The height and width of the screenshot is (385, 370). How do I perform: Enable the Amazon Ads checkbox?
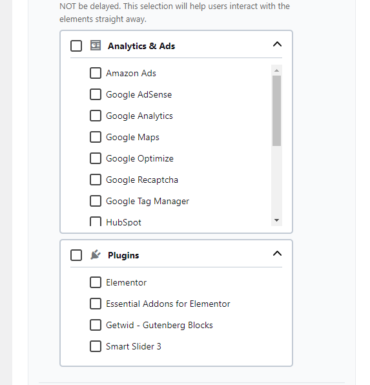(x=96, y=73)
